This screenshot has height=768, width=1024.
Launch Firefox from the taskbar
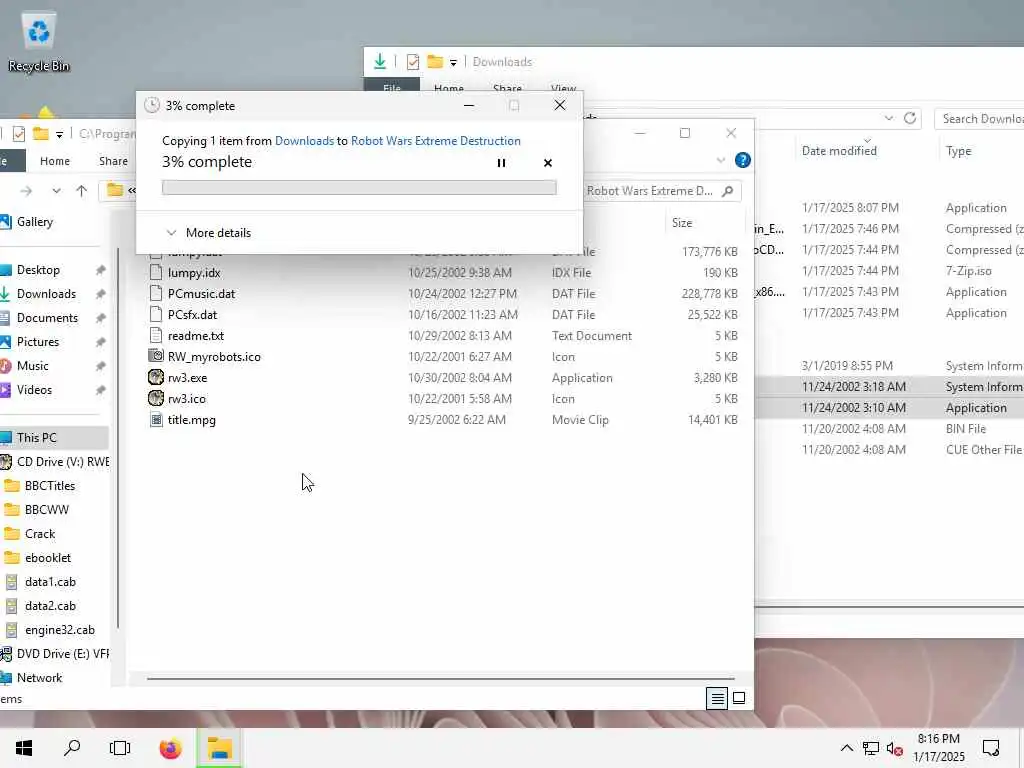170,748
